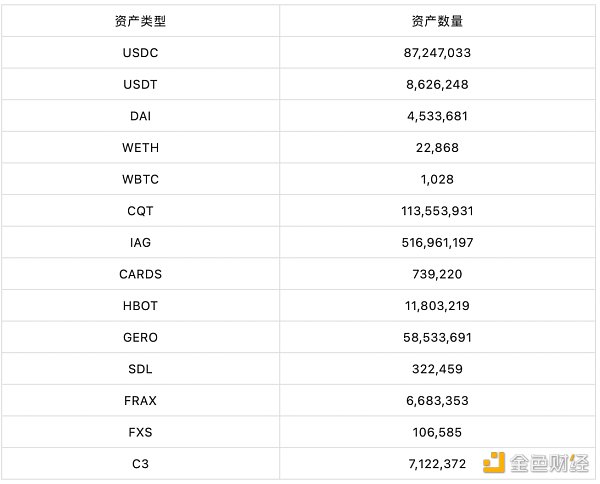
Task: Click the USDC asset cell
Action: 140,53
